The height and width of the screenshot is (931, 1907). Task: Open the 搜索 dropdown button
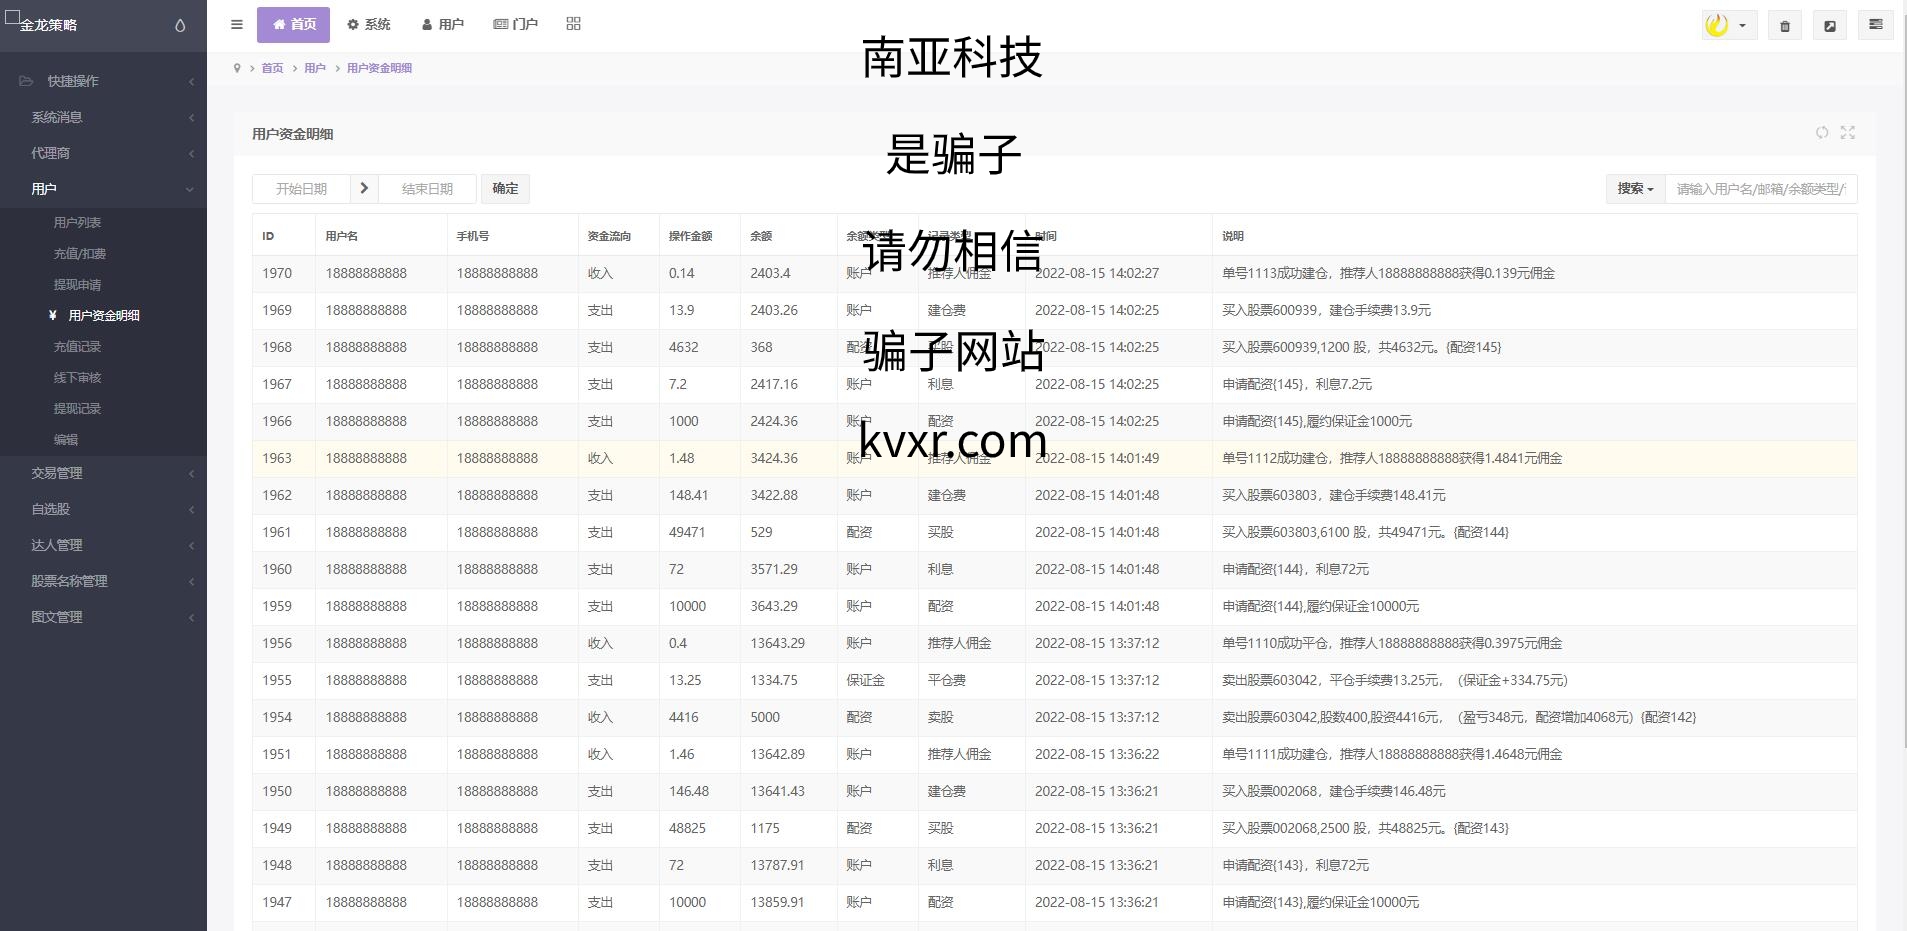[1635, 188]
